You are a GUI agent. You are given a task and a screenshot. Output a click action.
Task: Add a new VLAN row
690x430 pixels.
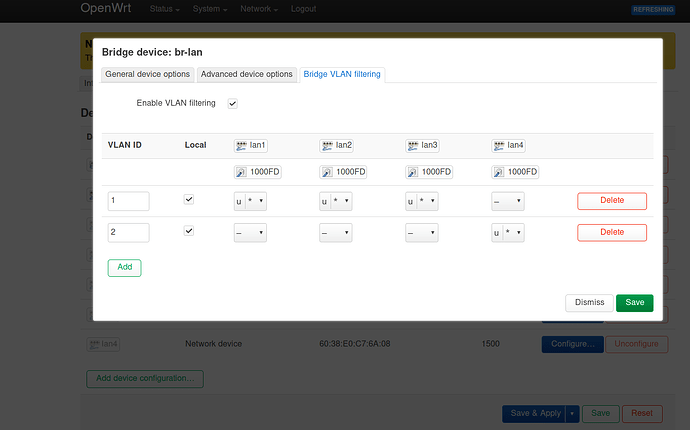tap(125, 268)
